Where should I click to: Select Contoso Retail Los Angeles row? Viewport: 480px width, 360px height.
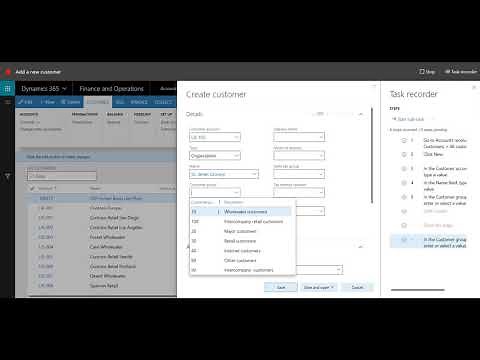(102, 227)
